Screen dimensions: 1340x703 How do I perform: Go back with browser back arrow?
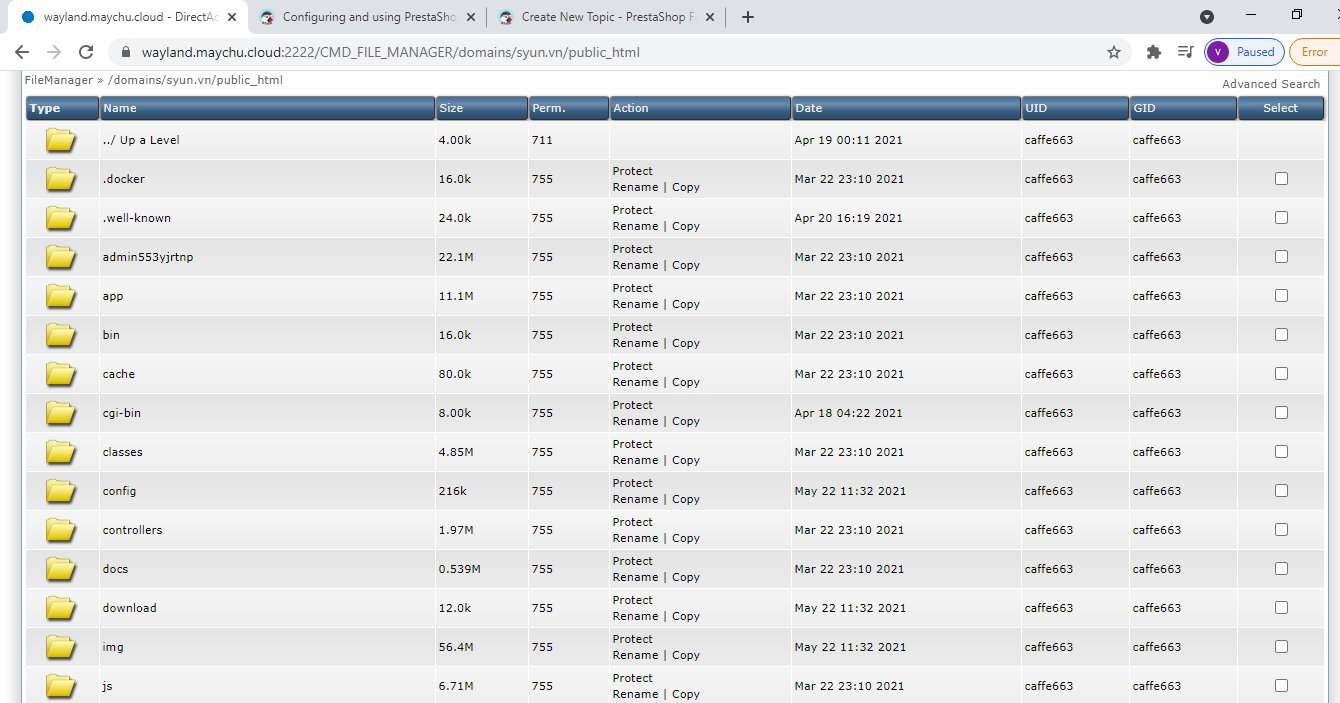pos(22,52)
